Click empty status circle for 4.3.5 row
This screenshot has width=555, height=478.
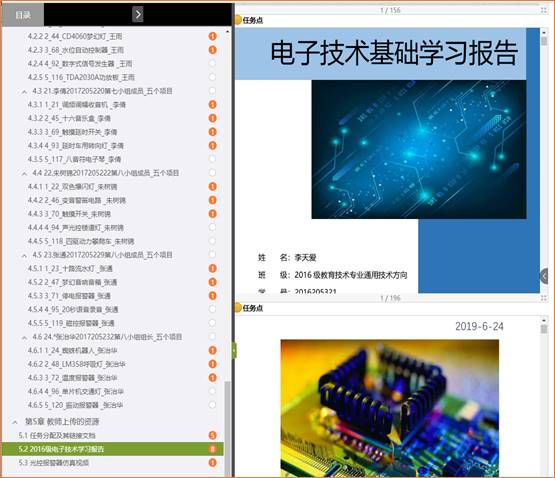[212, 159]
